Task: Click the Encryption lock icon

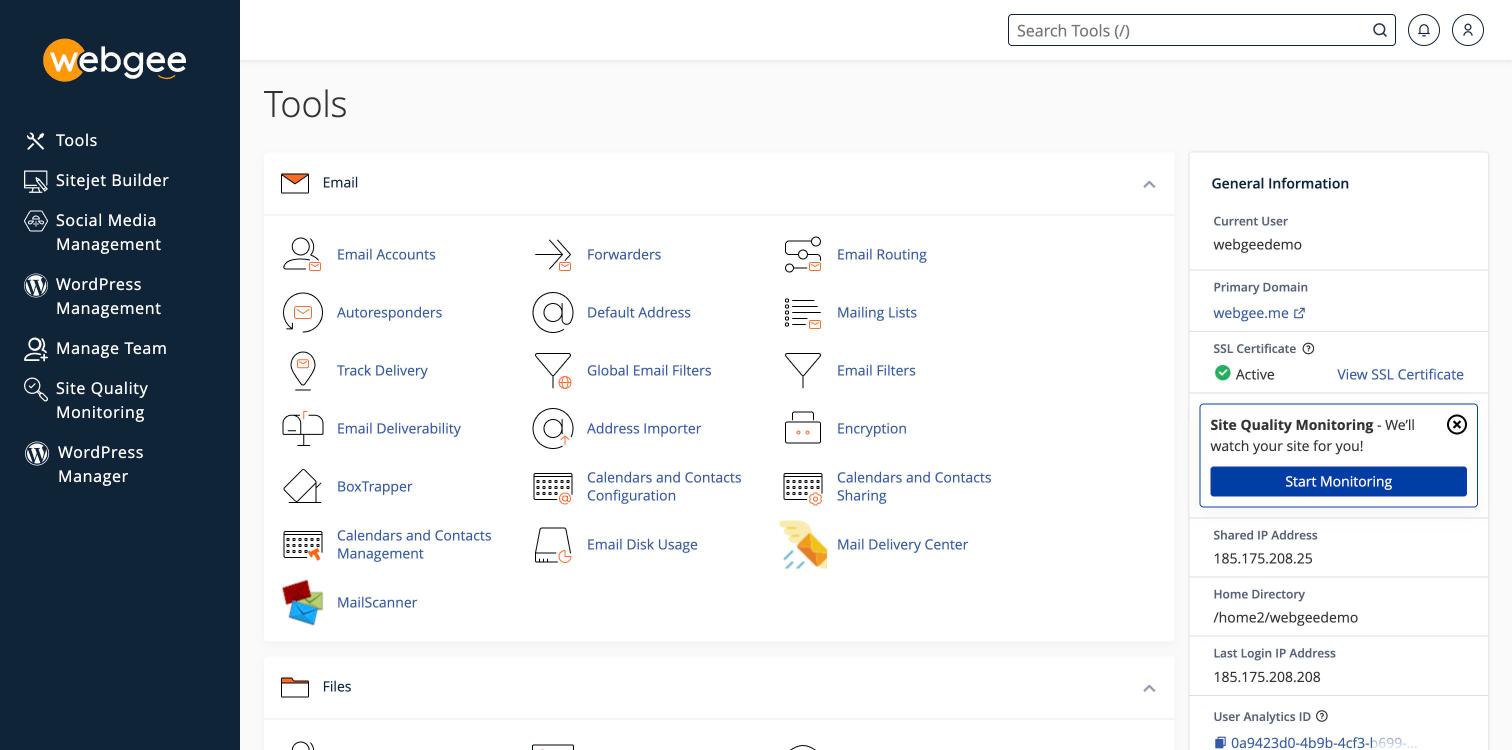Action: 802,428
